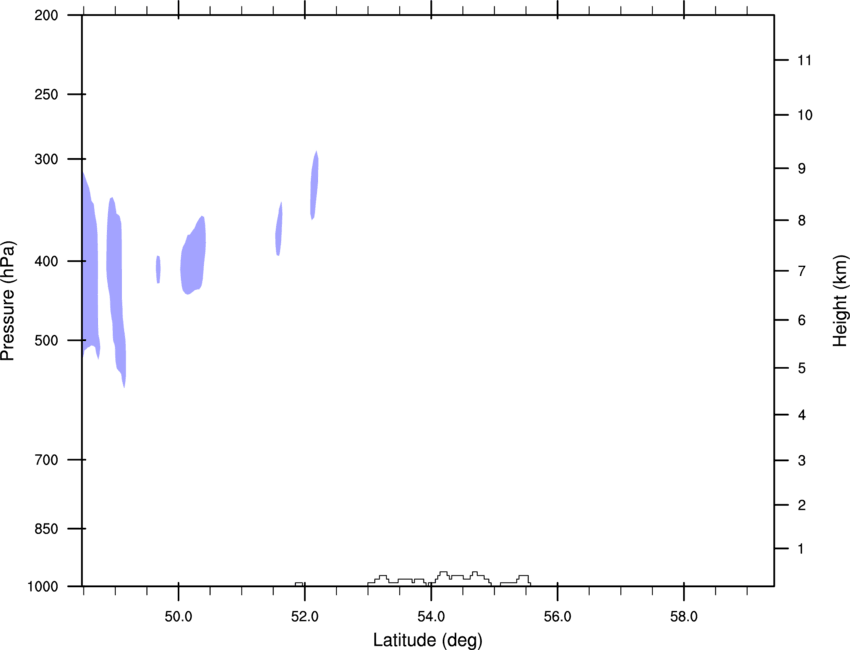Viewport: 850px width, 650px height.
Task: Click the 3 km height label
Action: 801,460
